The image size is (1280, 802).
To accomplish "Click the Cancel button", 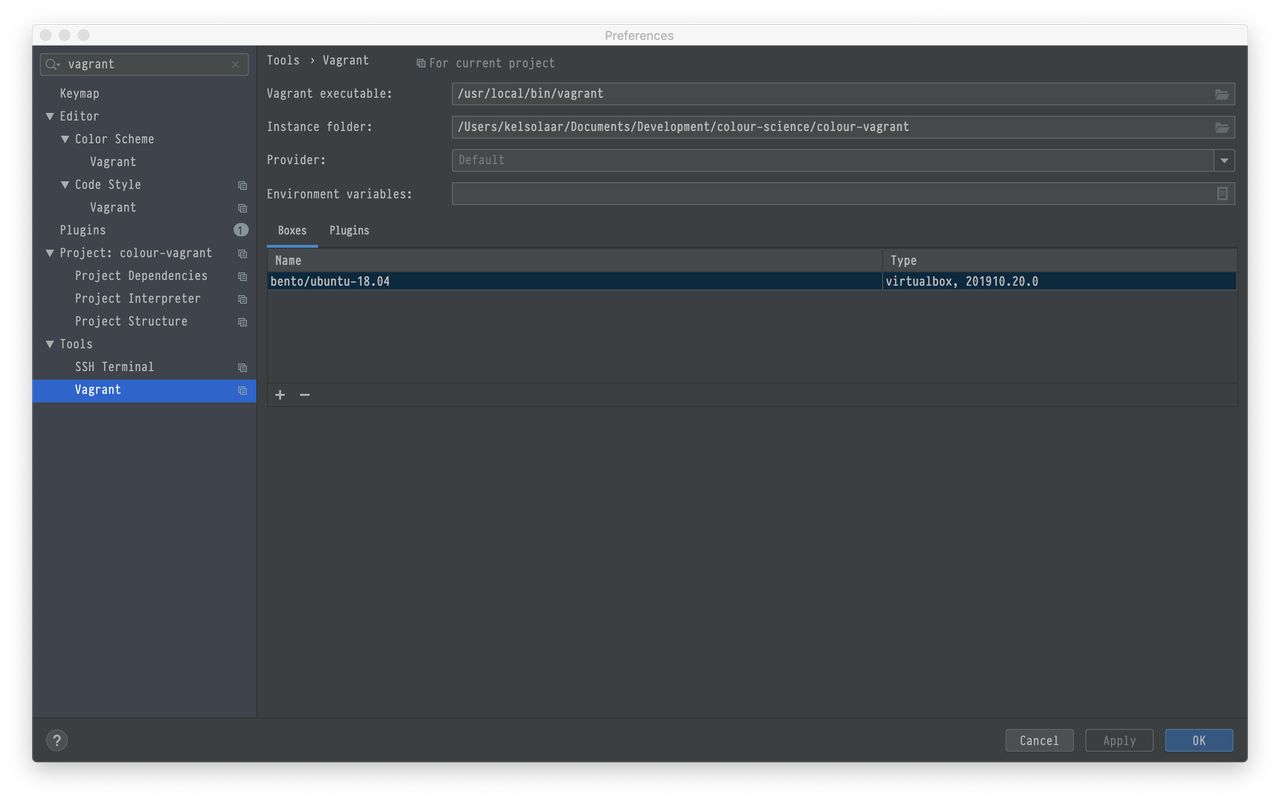I will coord(1039,740).
